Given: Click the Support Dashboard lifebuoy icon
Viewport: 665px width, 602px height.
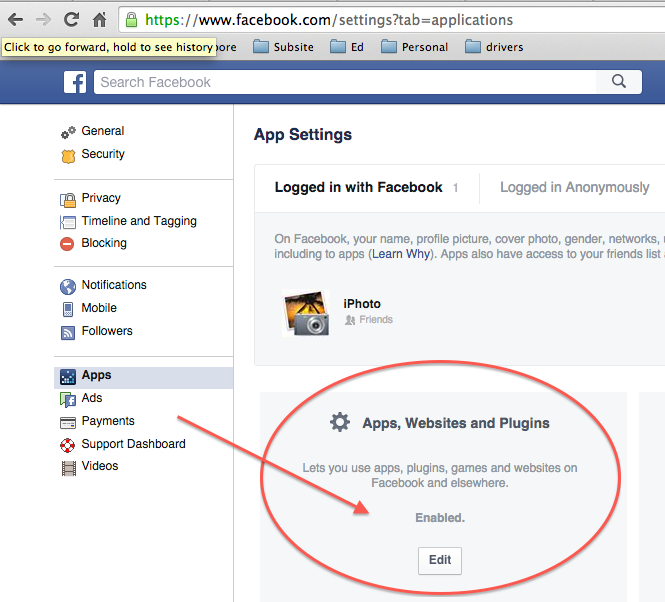Looking at the screenshot, I should (68, 445).
